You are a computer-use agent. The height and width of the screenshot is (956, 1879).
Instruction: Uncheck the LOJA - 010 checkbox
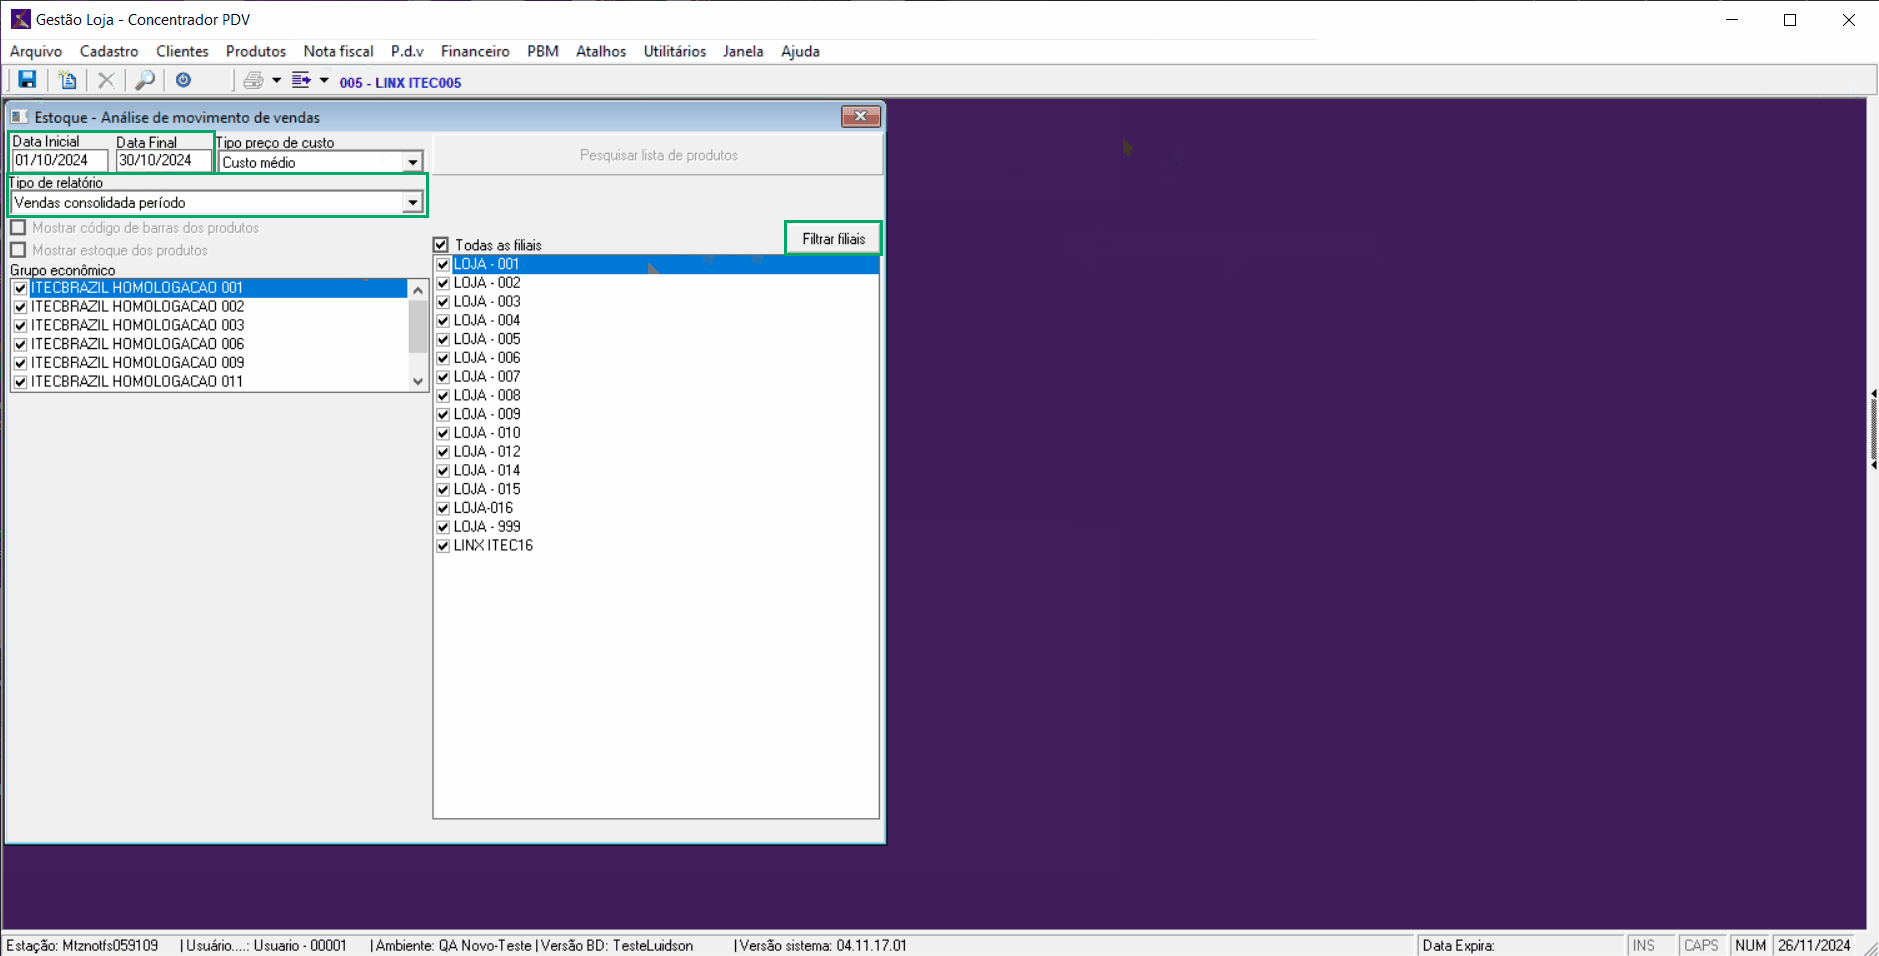coord(443,433)
